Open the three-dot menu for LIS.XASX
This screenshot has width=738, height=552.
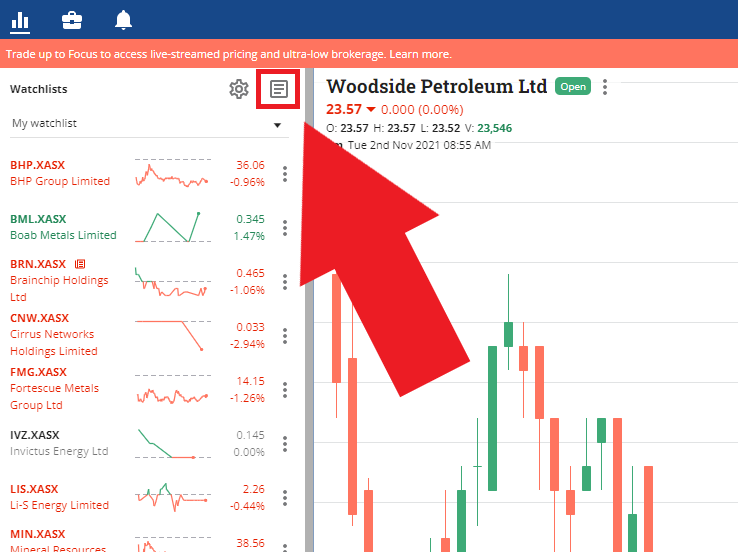point(285,498)
